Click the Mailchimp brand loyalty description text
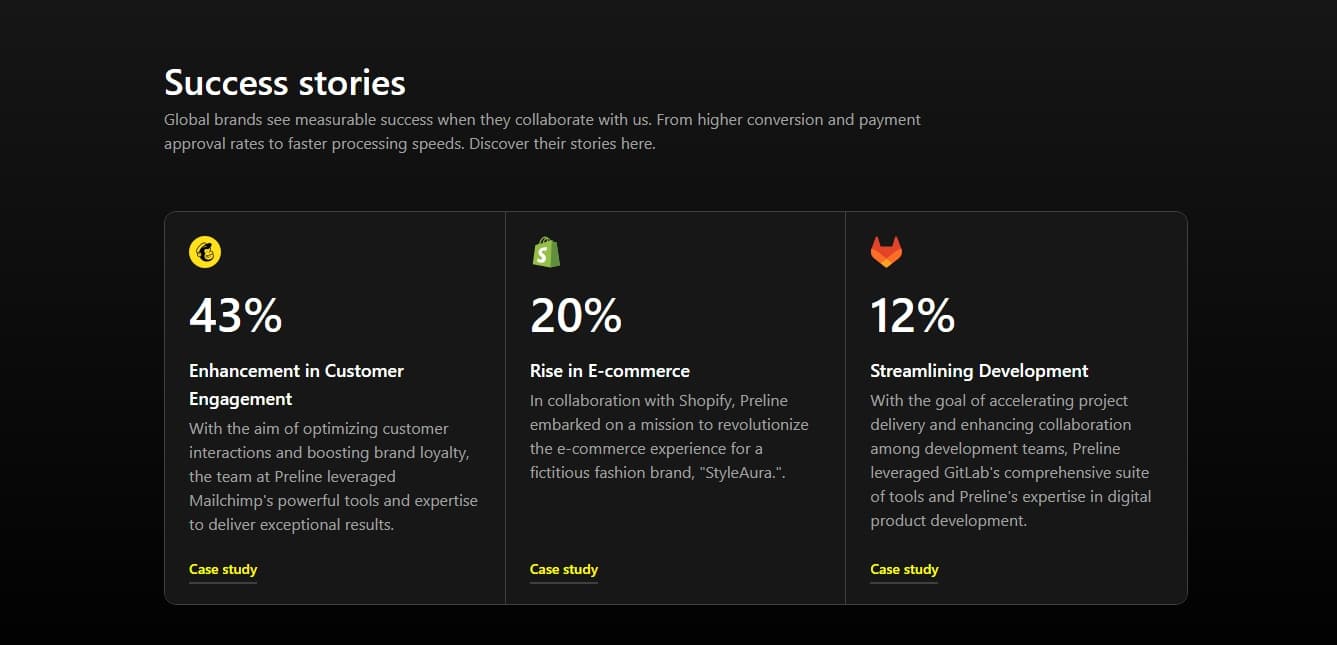Screen dimensions: 1337x645 click(333, 476)
